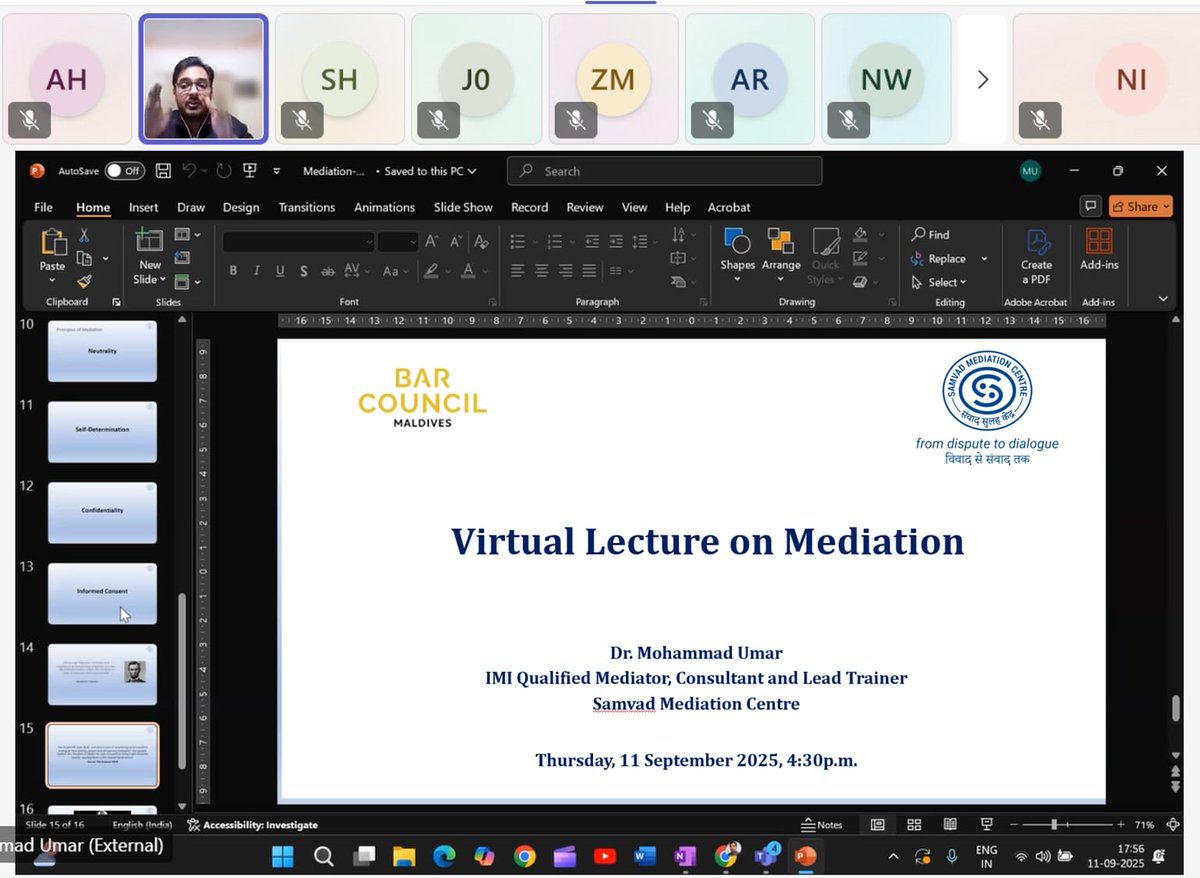Click Find in Editing group
Image resolution: width=1200 pixels, height=878 pixels.
931,234
